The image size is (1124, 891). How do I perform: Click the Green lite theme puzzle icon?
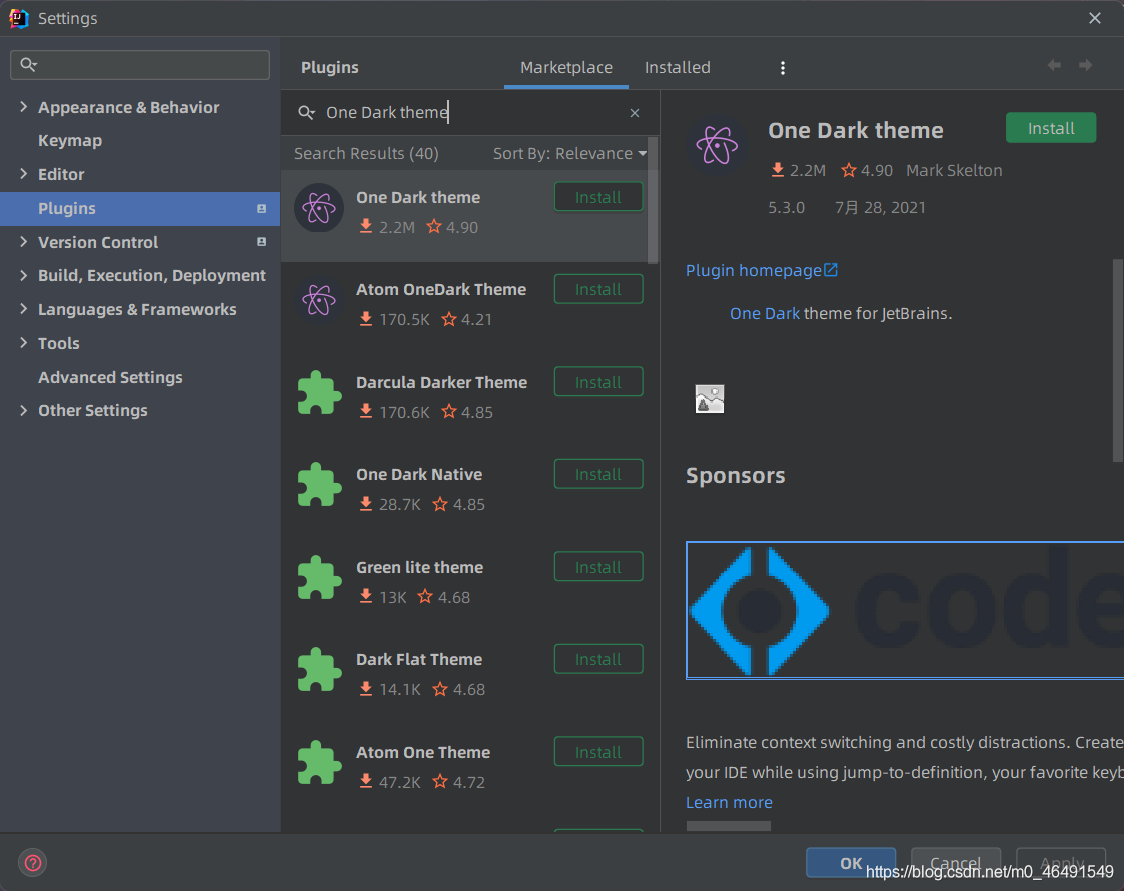[319, 578]
